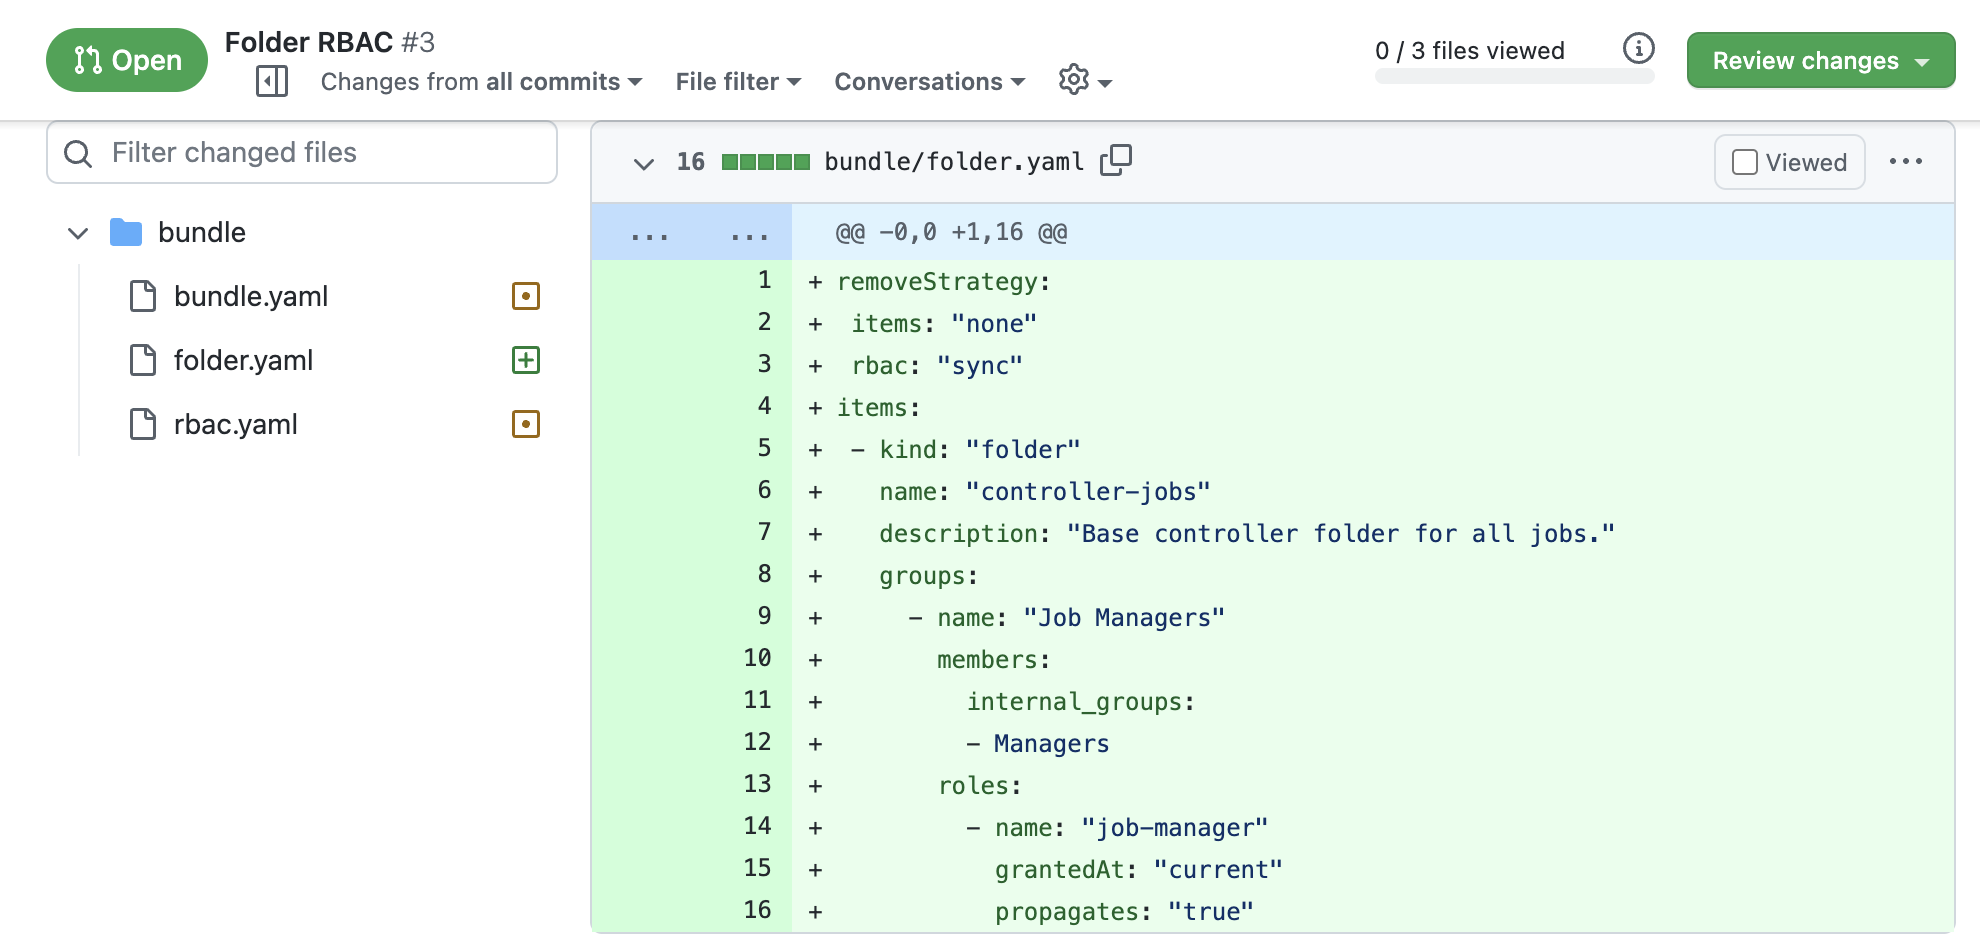Click the modified file icon beside bundle.yaml
This screenshot has height=952, width=1980.
[x=526, y=296]
